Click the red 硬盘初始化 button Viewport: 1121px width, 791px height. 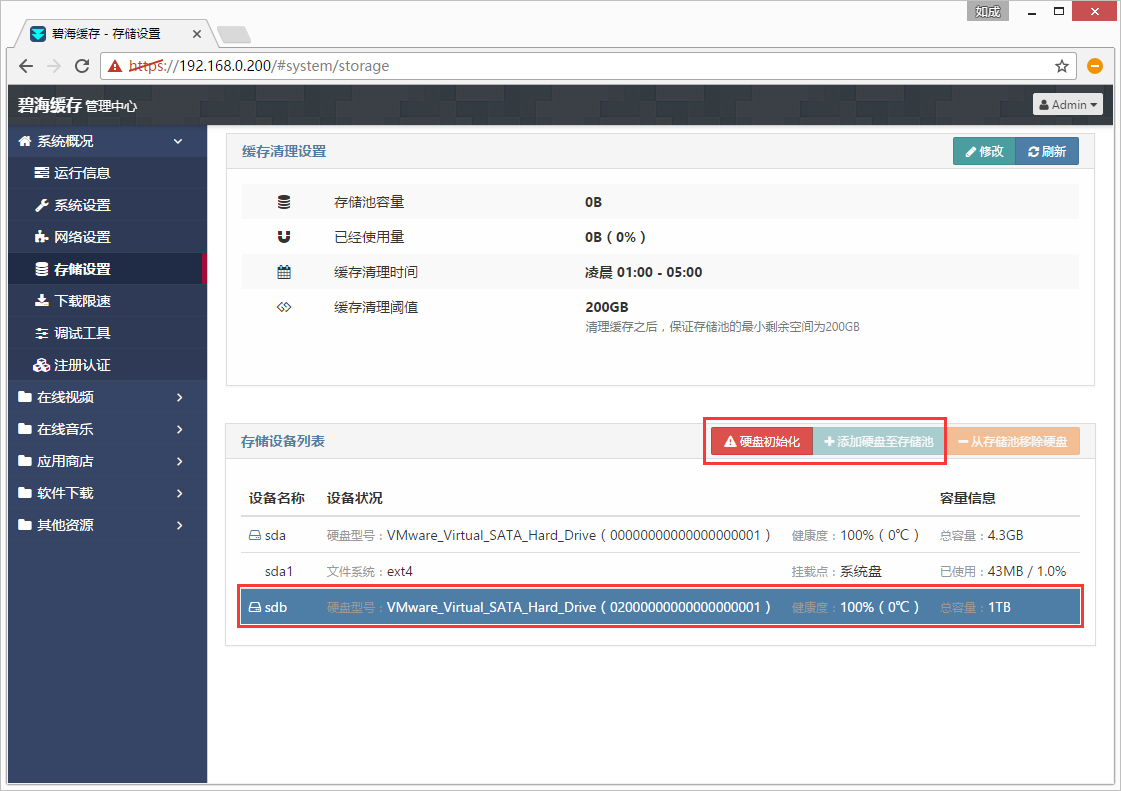(761, 441)
